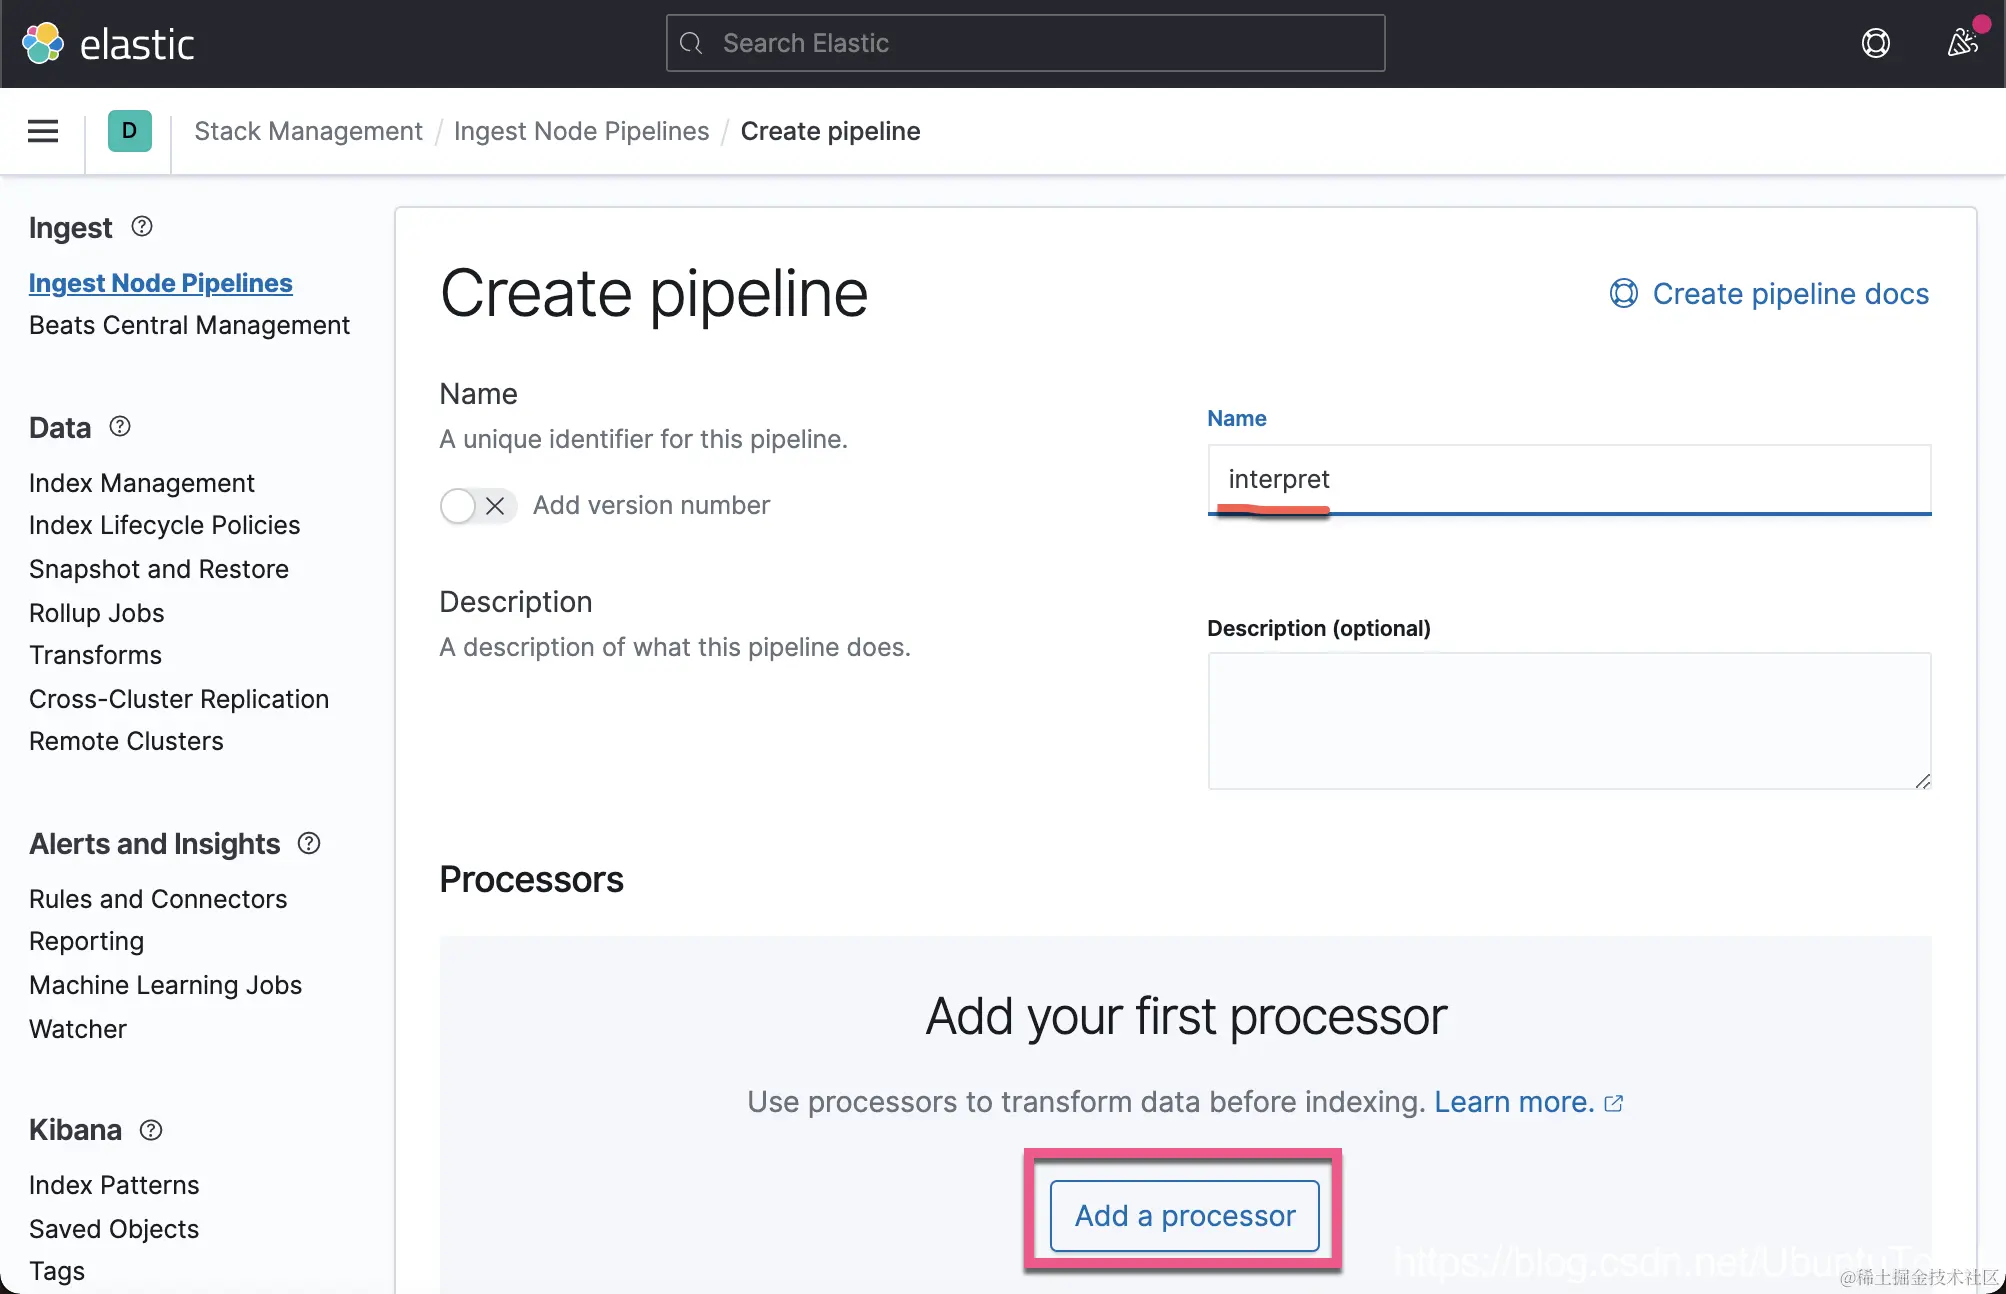Go to Stack Management breadcrumb

point(308,131)
